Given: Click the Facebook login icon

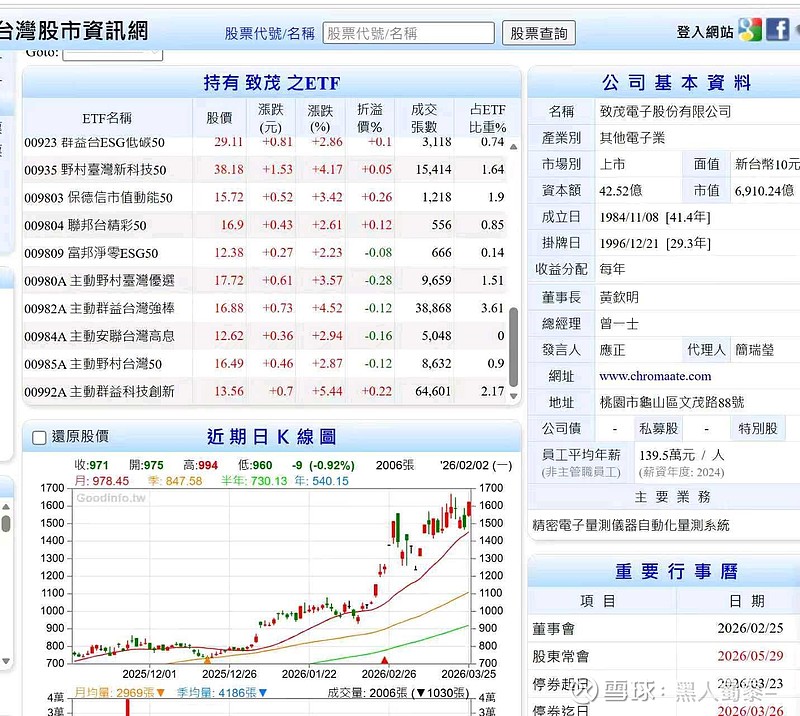Looking at the screenshot, I should tap(778, 30).
